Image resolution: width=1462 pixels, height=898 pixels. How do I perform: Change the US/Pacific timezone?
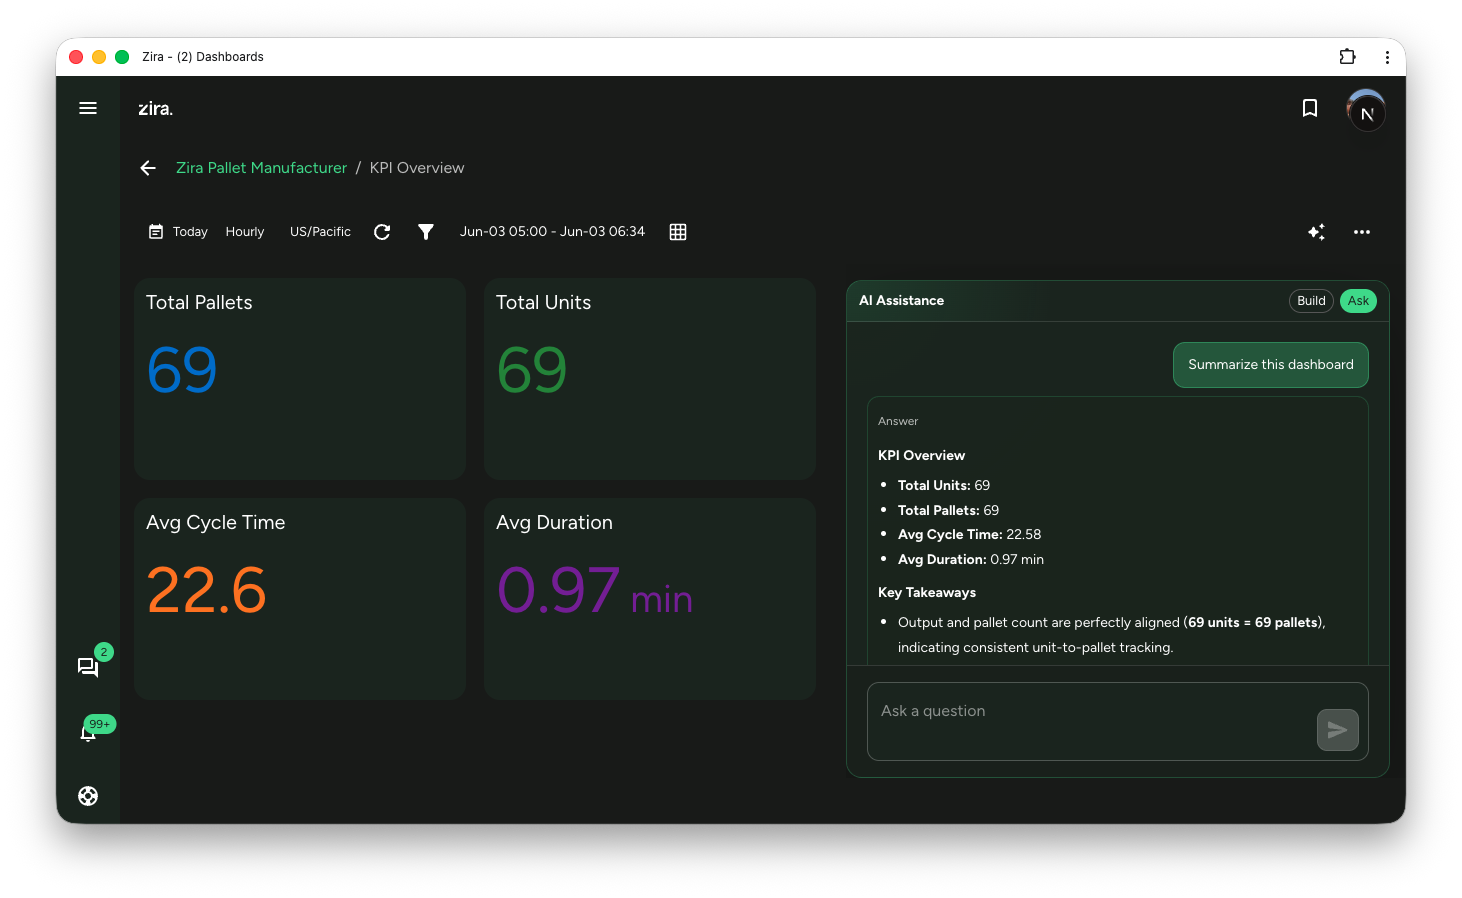pos(320,232)
